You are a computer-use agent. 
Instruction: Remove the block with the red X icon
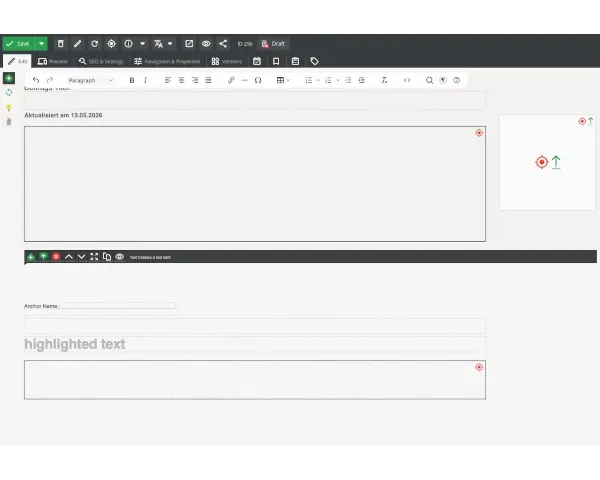(56, 256)
